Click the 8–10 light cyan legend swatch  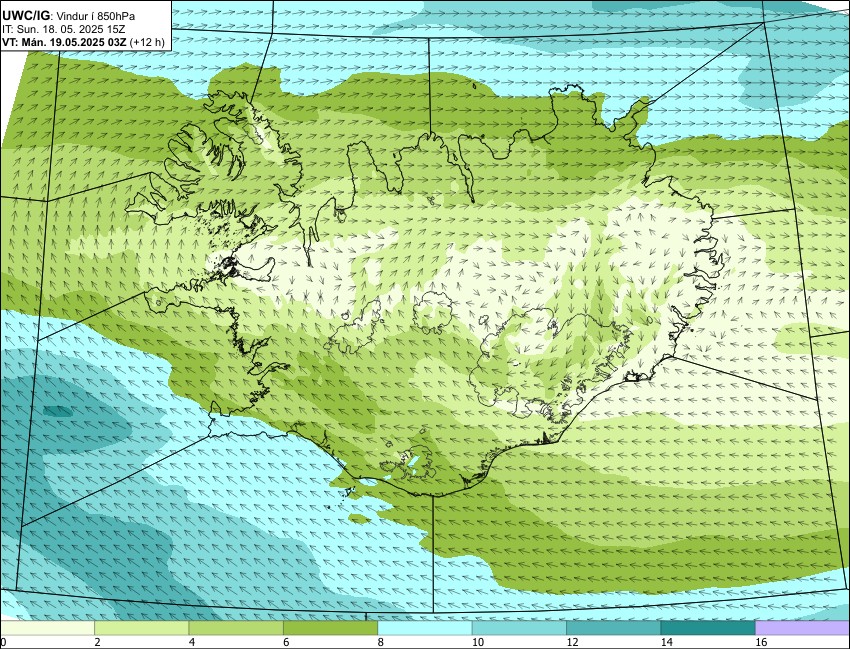point(425,628)
